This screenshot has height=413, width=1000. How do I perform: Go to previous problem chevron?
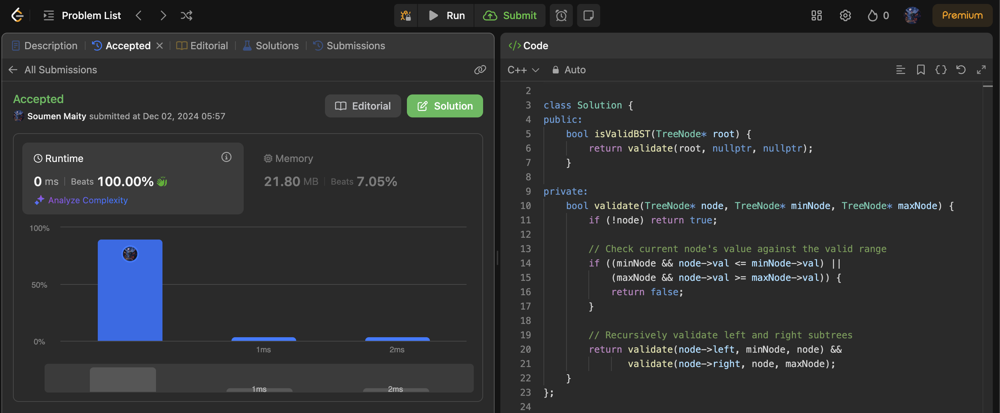(139, 15)
